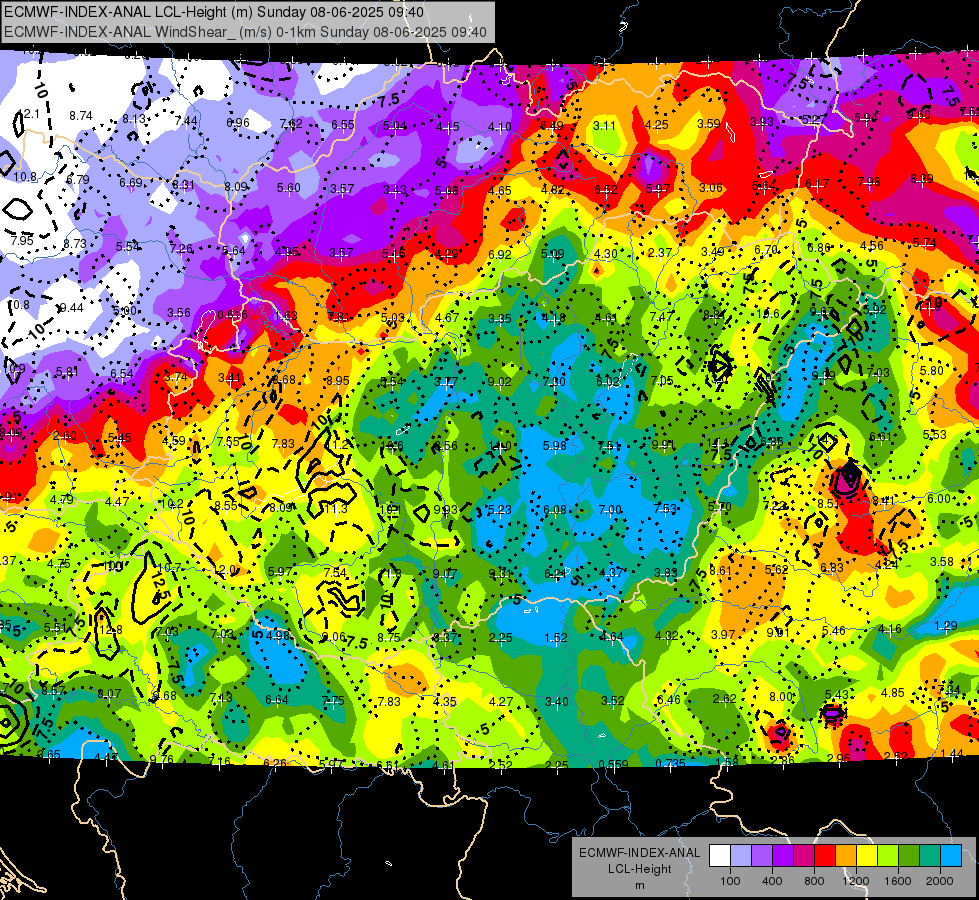
Task: Click the wind shear value 7.95
Action: tap(22, 240)
